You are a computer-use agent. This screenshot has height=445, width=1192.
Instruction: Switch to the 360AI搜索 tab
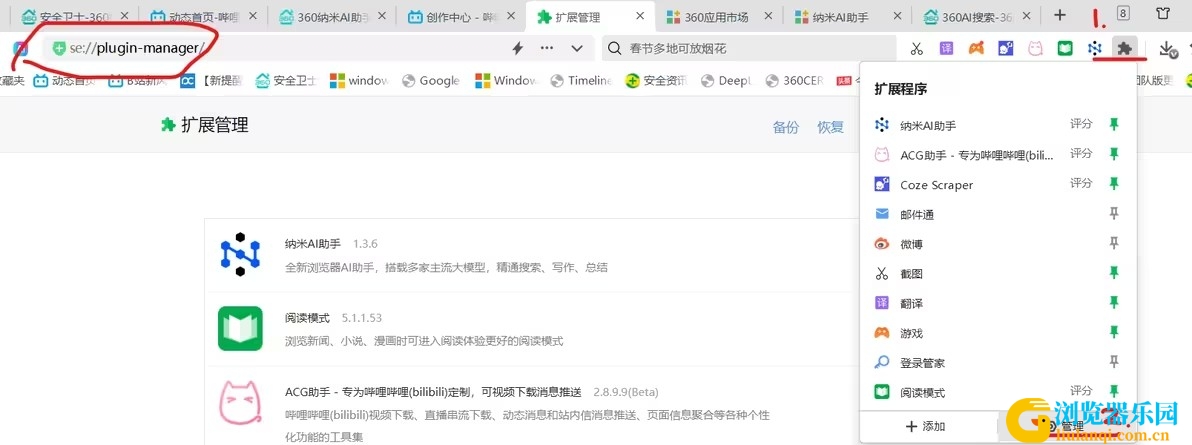click(x=976, y=16)
